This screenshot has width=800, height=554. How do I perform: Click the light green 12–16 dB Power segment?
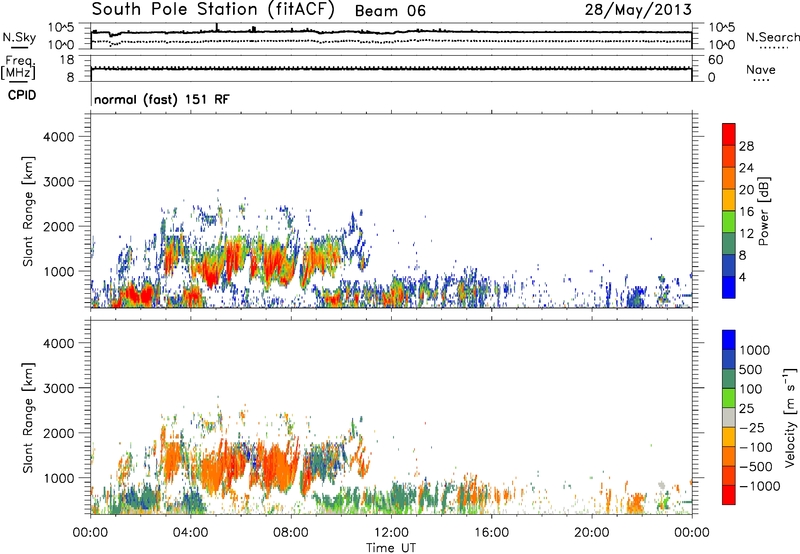pos(729,221)
